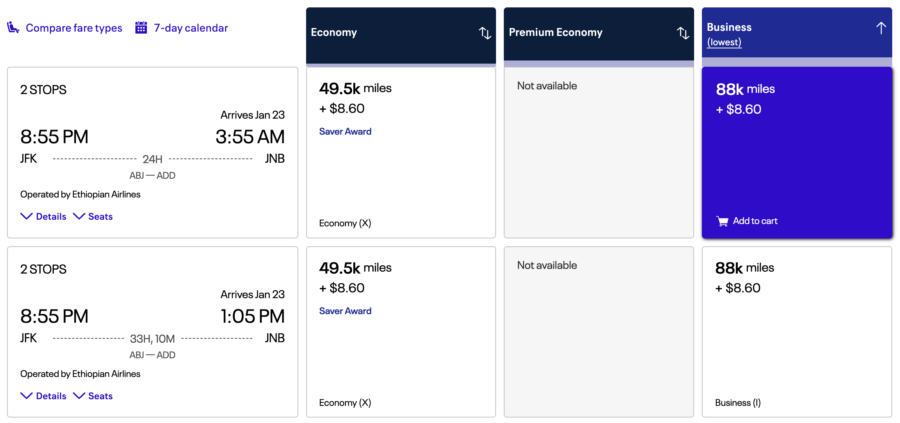
Task: Expand Seats for the 24H flight
Action: tap(92, 216)
